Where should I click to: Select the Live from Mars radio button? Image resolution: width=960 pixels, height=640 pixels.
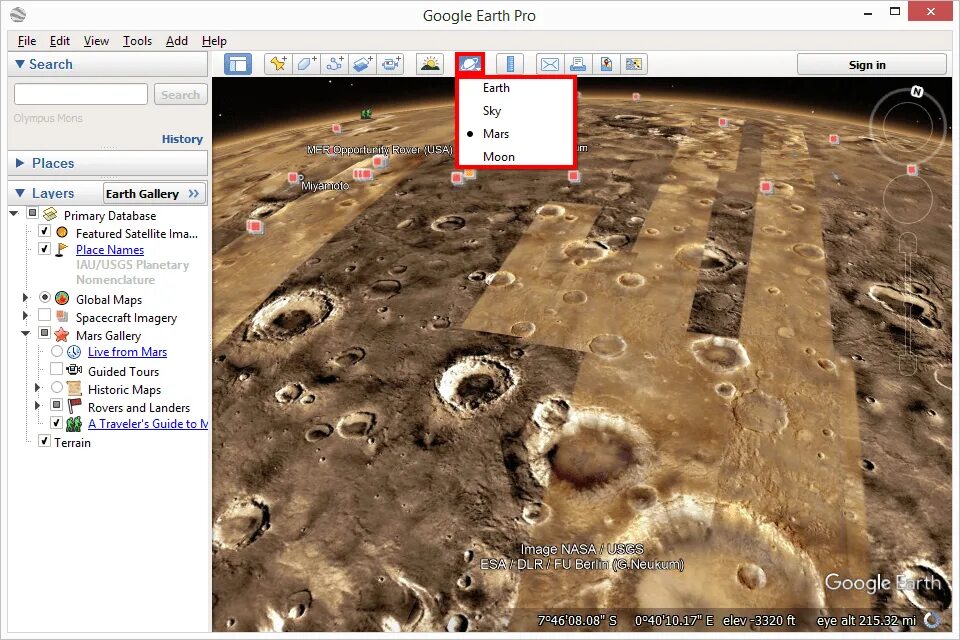coord(57,351)
